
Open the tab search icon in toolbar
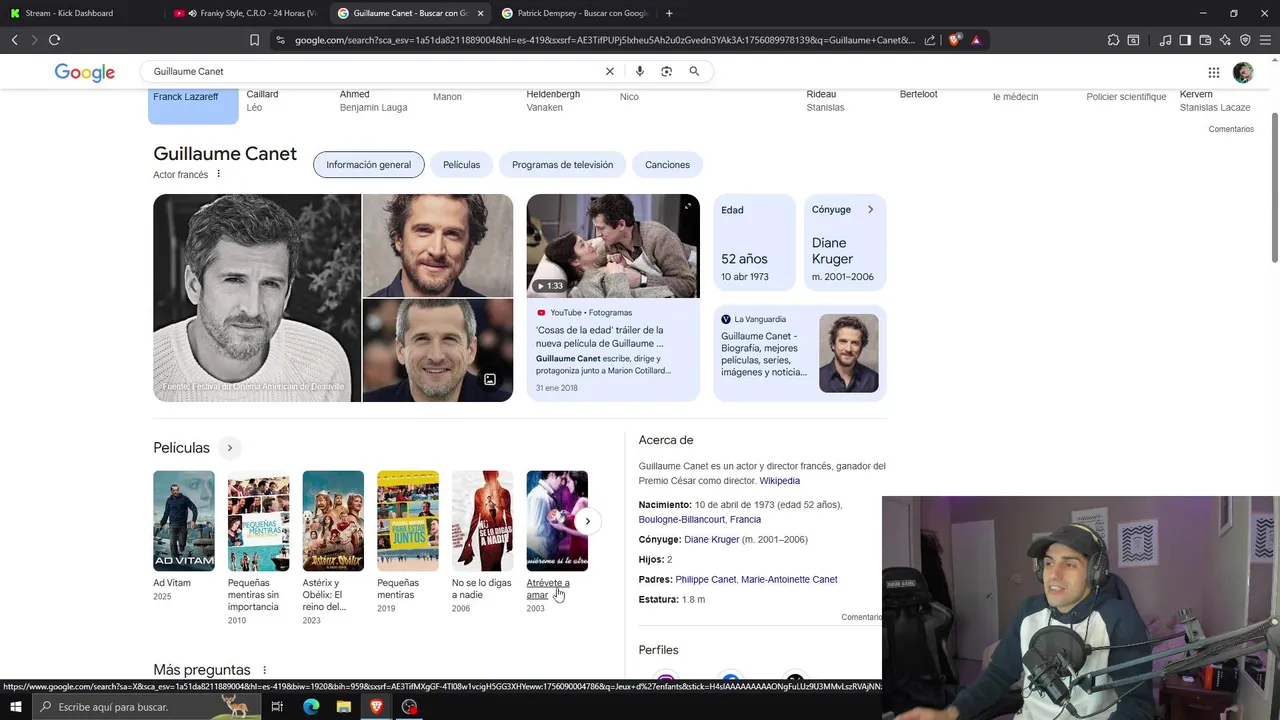tap(1133, 40)
